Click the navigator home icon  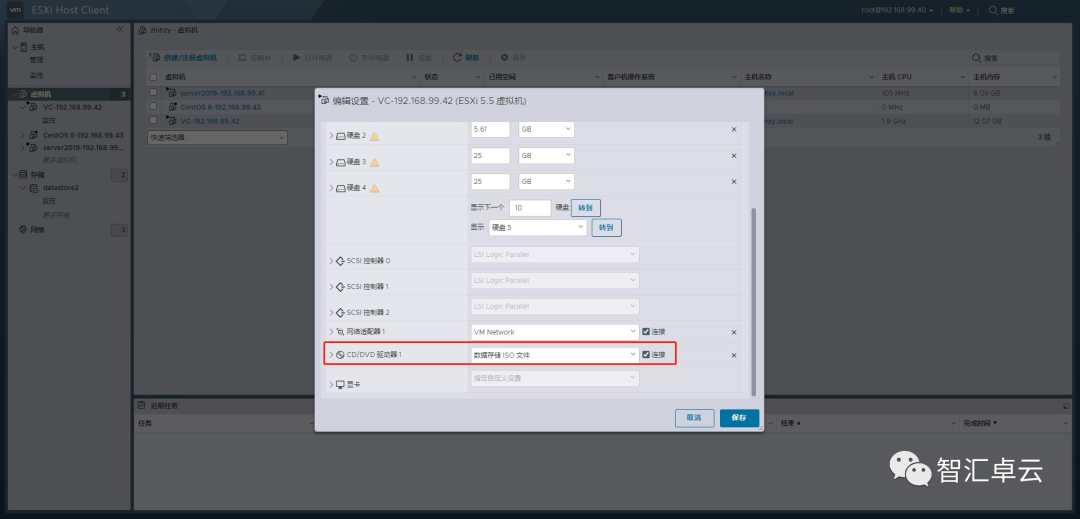click(15, 30)
